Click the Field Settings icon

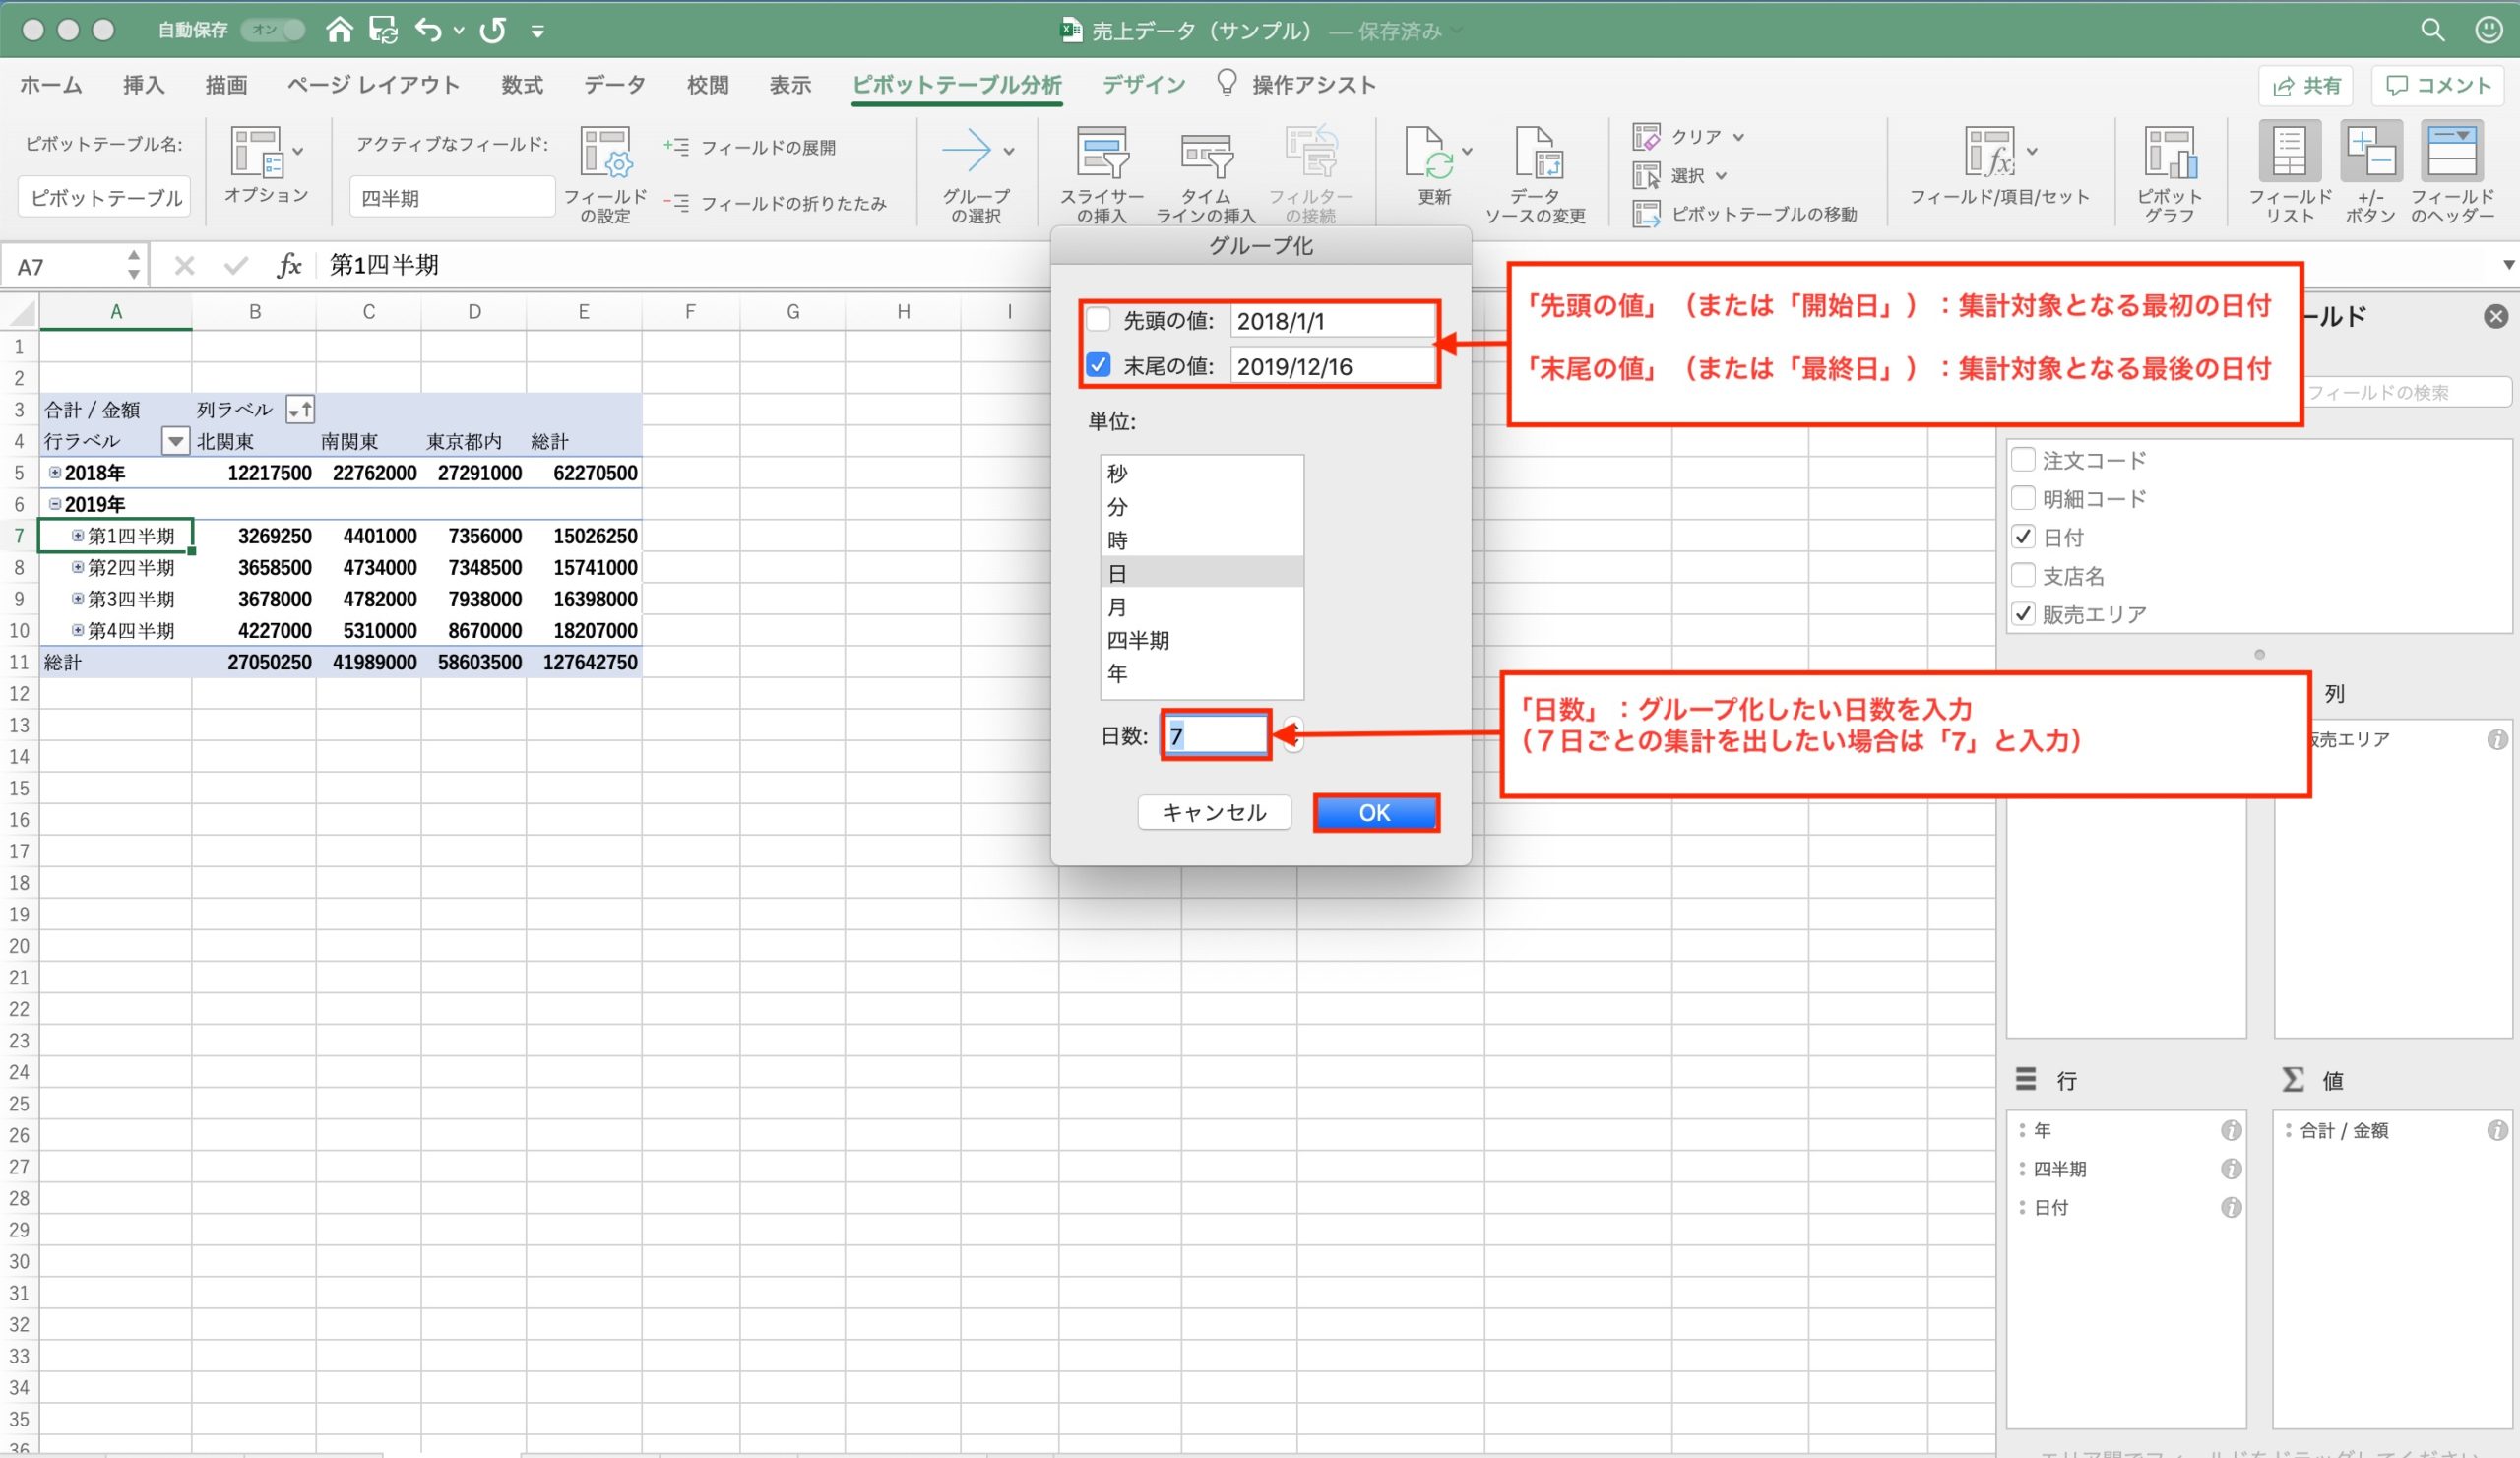(x=605, y=154)
